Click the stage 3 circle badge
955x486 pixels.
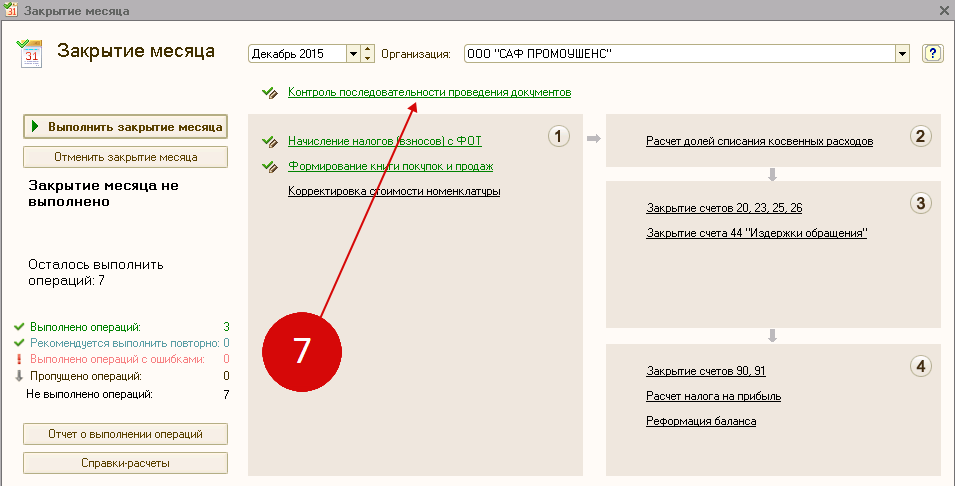921,203
